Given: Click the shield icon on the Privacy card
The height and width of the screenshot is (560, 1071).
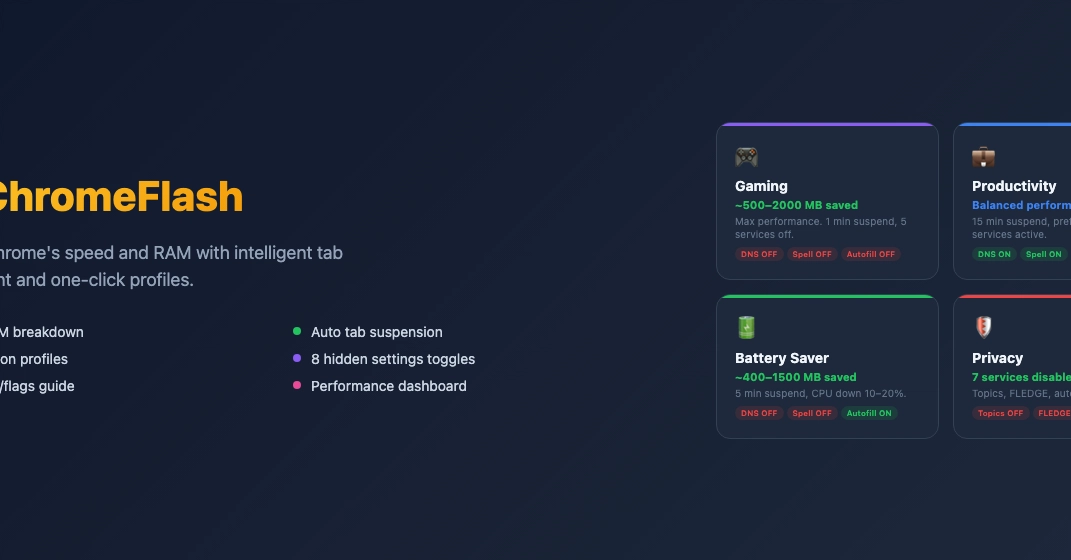Looking at the screenshot, I should (983, 328).
